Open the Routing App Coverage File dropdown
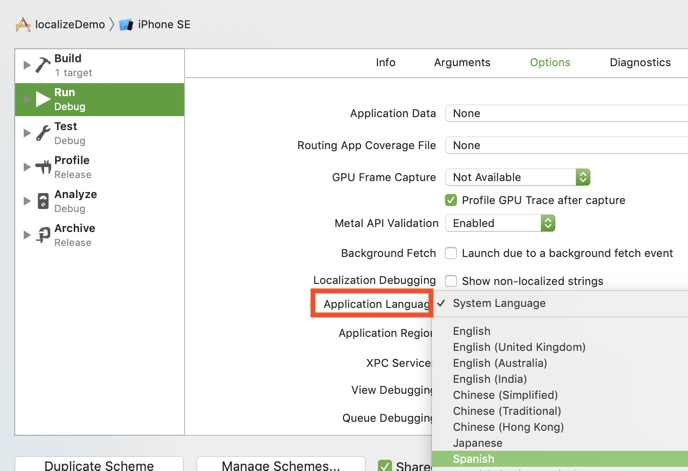Viewport: 688px width, 471px height. click(x=566, y=145)
